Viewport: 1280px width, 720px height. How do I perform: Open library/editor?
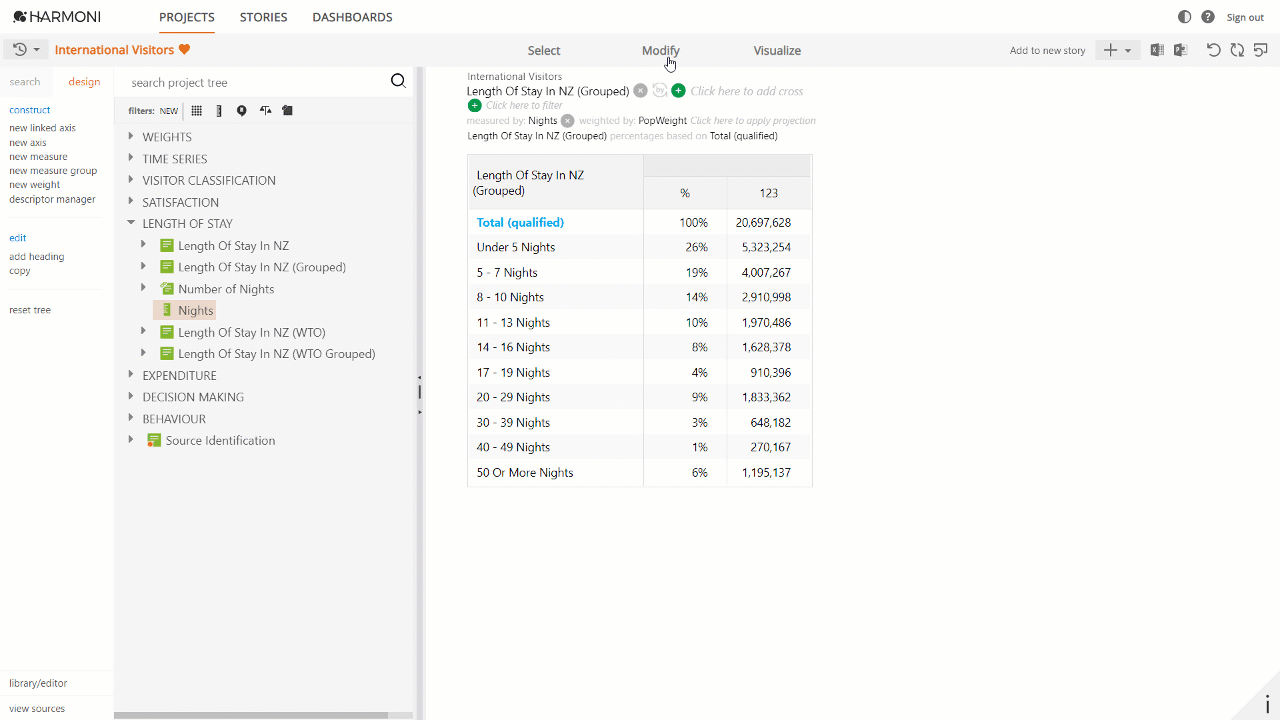click(38, 683)
